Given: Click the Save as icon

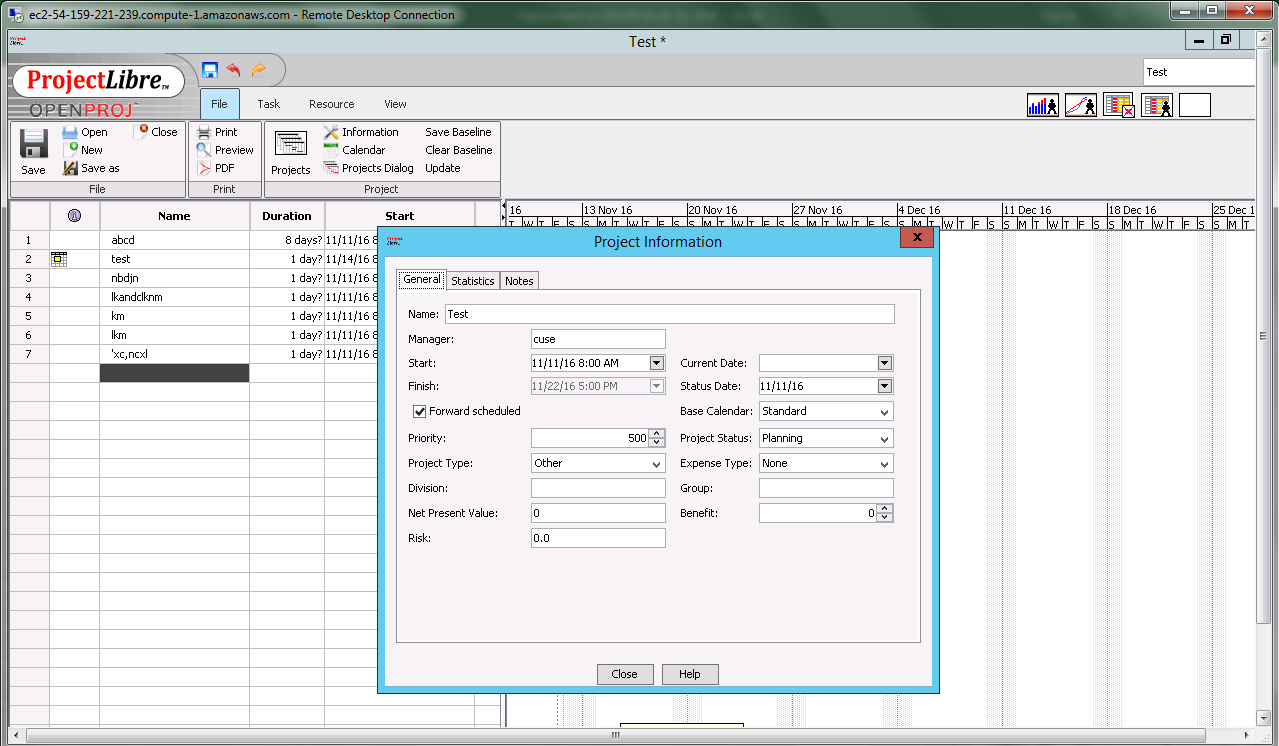Looking at the screenshot, I should [x=70, y=168].
